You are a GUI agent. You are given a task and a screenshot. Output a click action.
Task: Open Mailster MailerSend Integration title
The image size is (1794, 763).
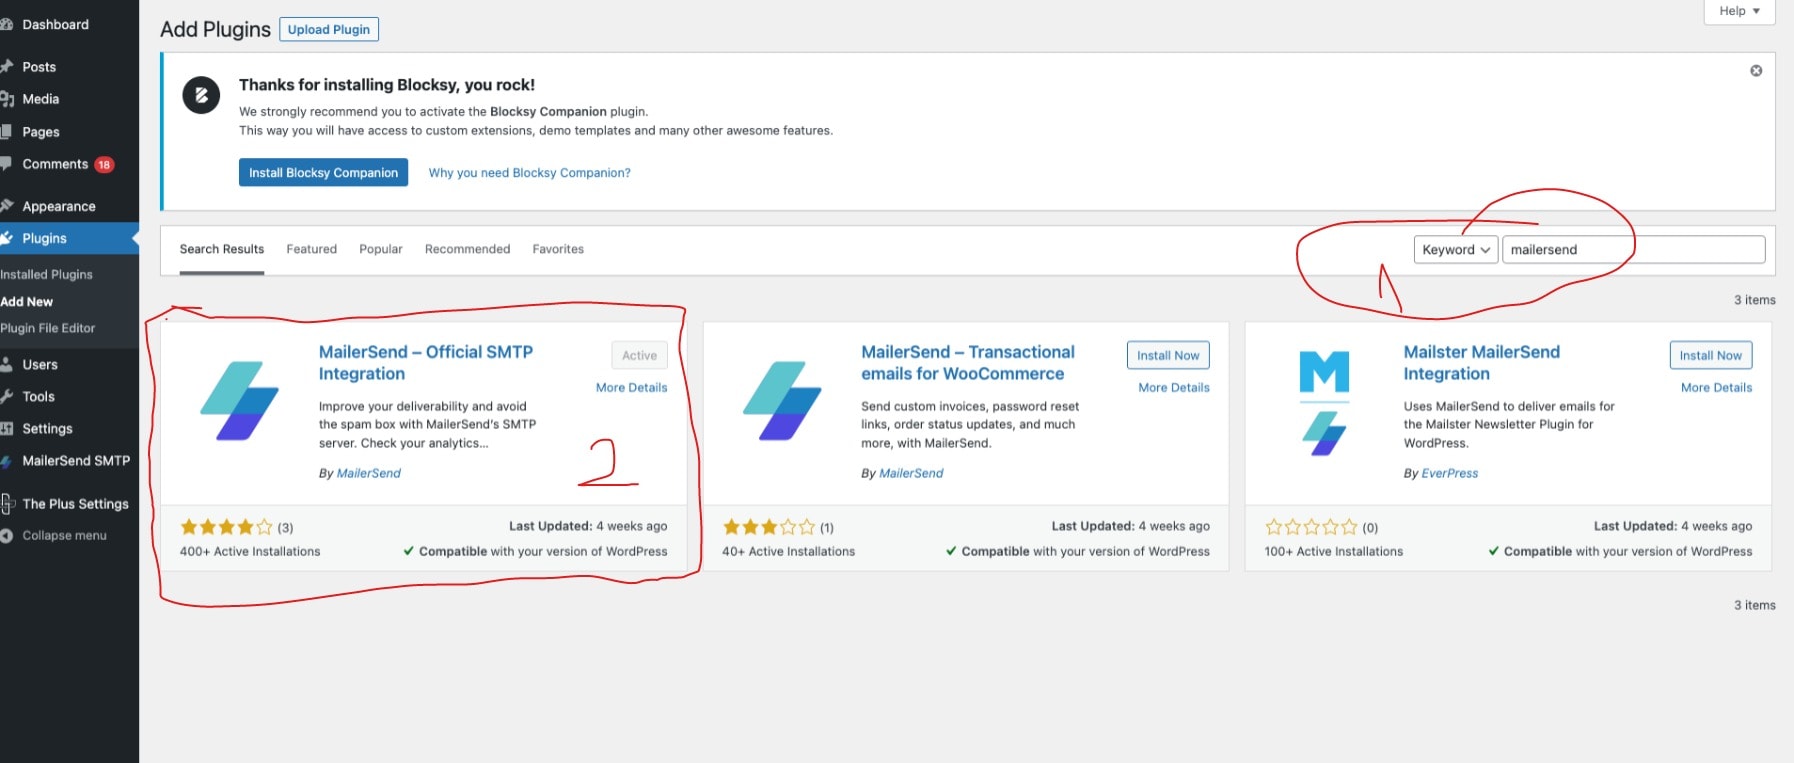click(1481, 363)
